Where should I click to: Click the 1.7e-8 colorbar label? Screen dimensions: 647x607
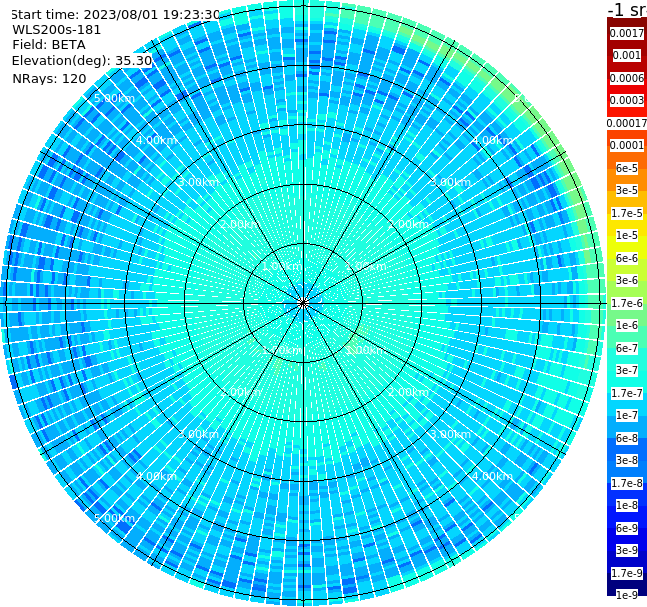coord(627,483)
